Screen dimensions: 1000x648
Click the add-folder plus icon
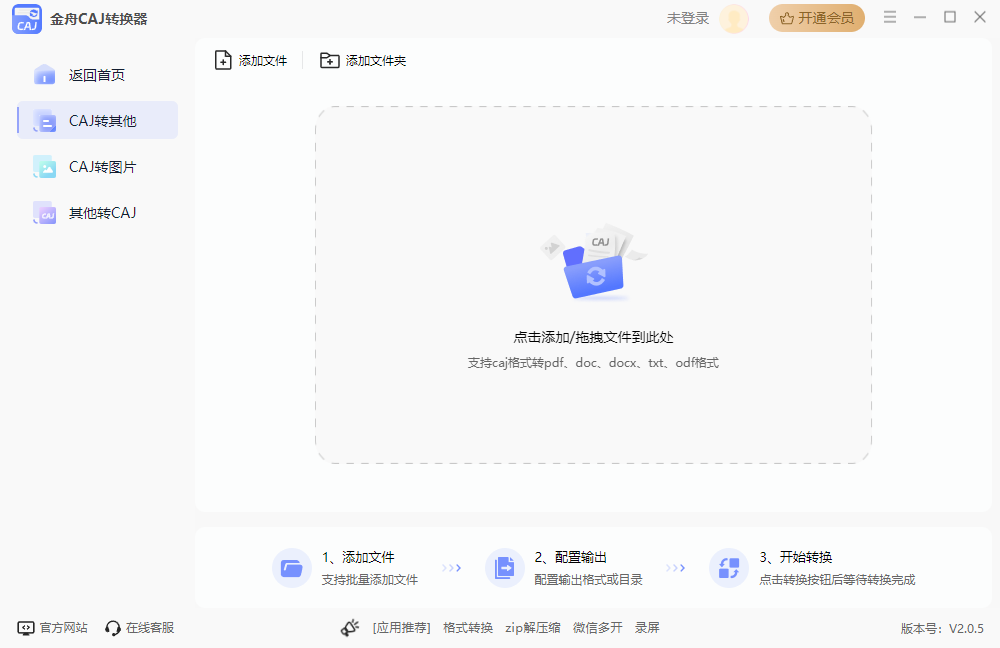coord(329,60)
